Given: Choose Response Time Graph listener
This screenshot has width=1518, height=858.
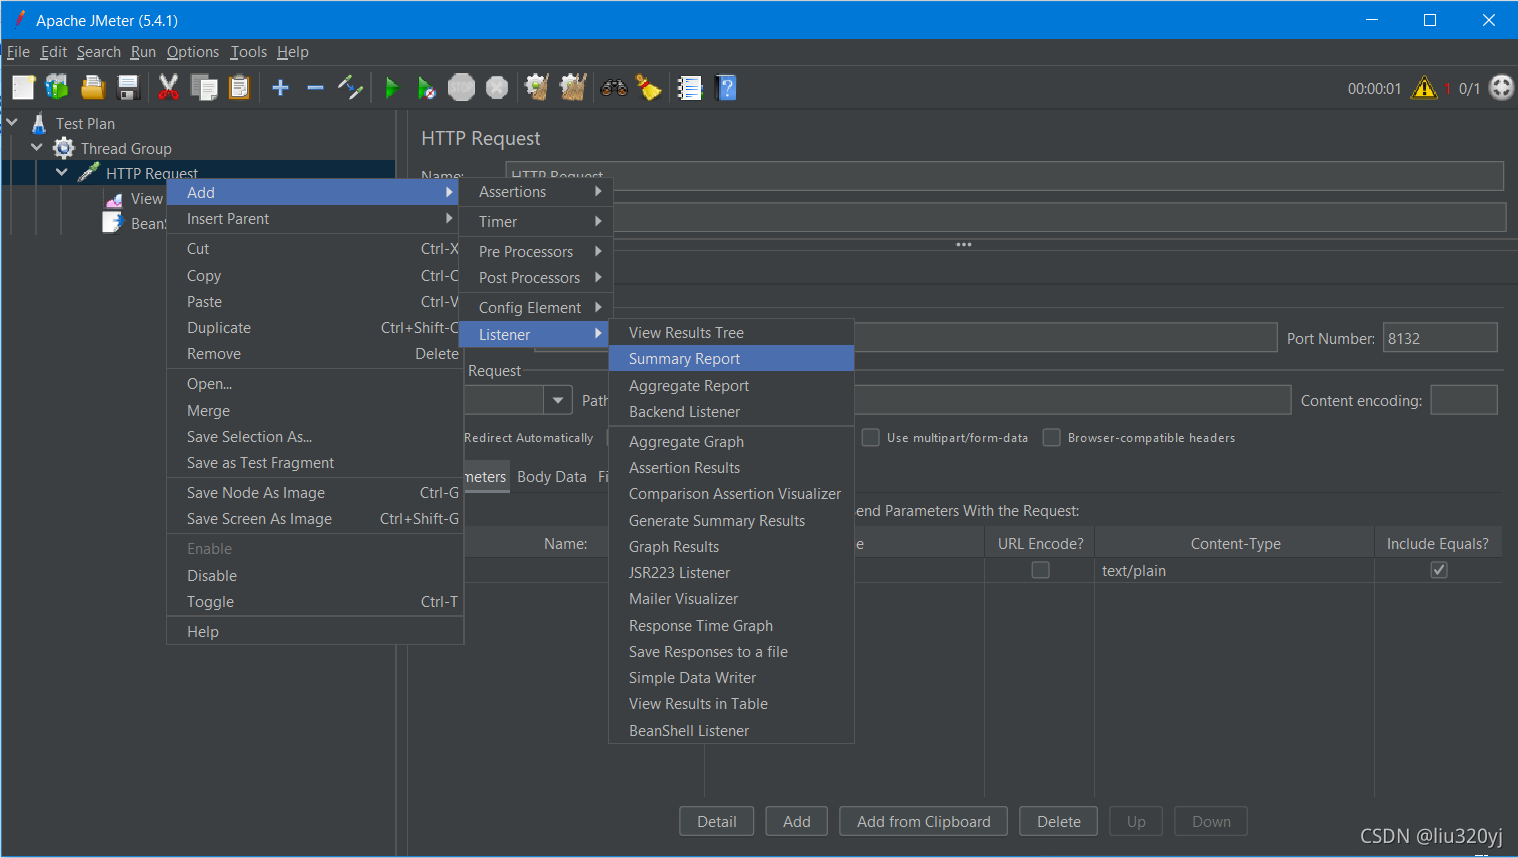Looking at the screenshot, I should pos(731,626).
